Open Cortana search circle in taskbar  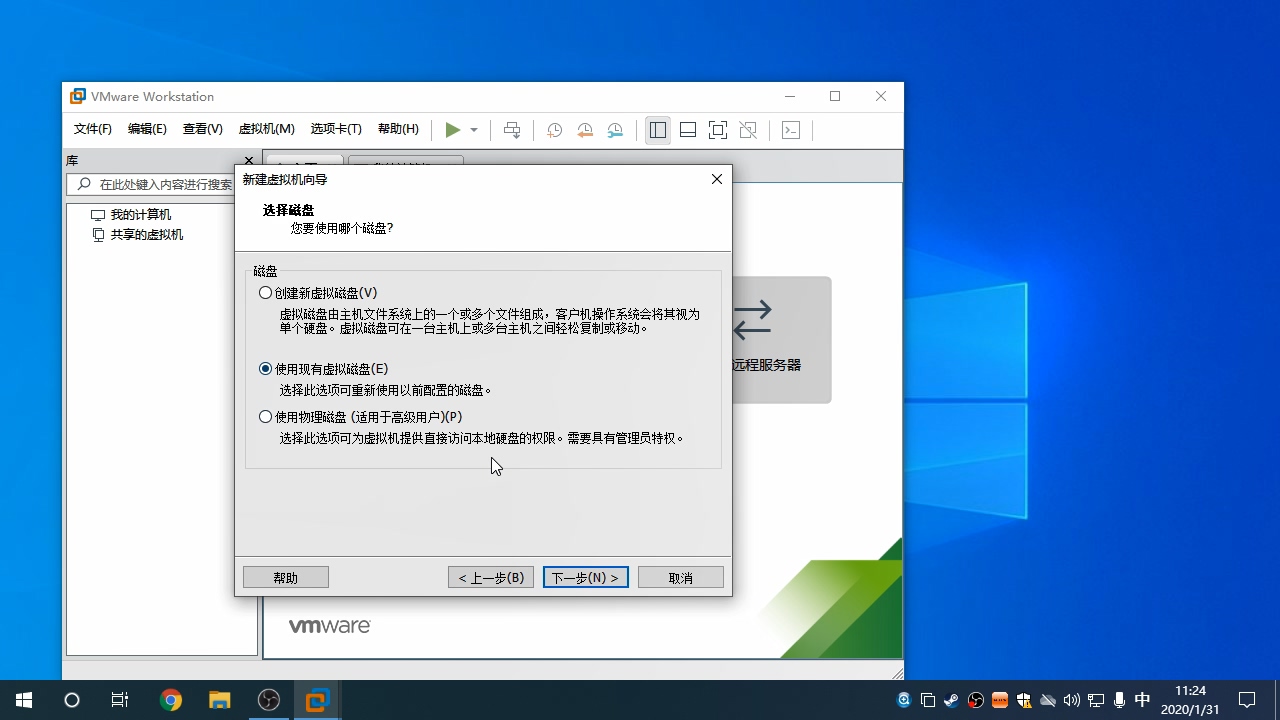pos(72,700)
